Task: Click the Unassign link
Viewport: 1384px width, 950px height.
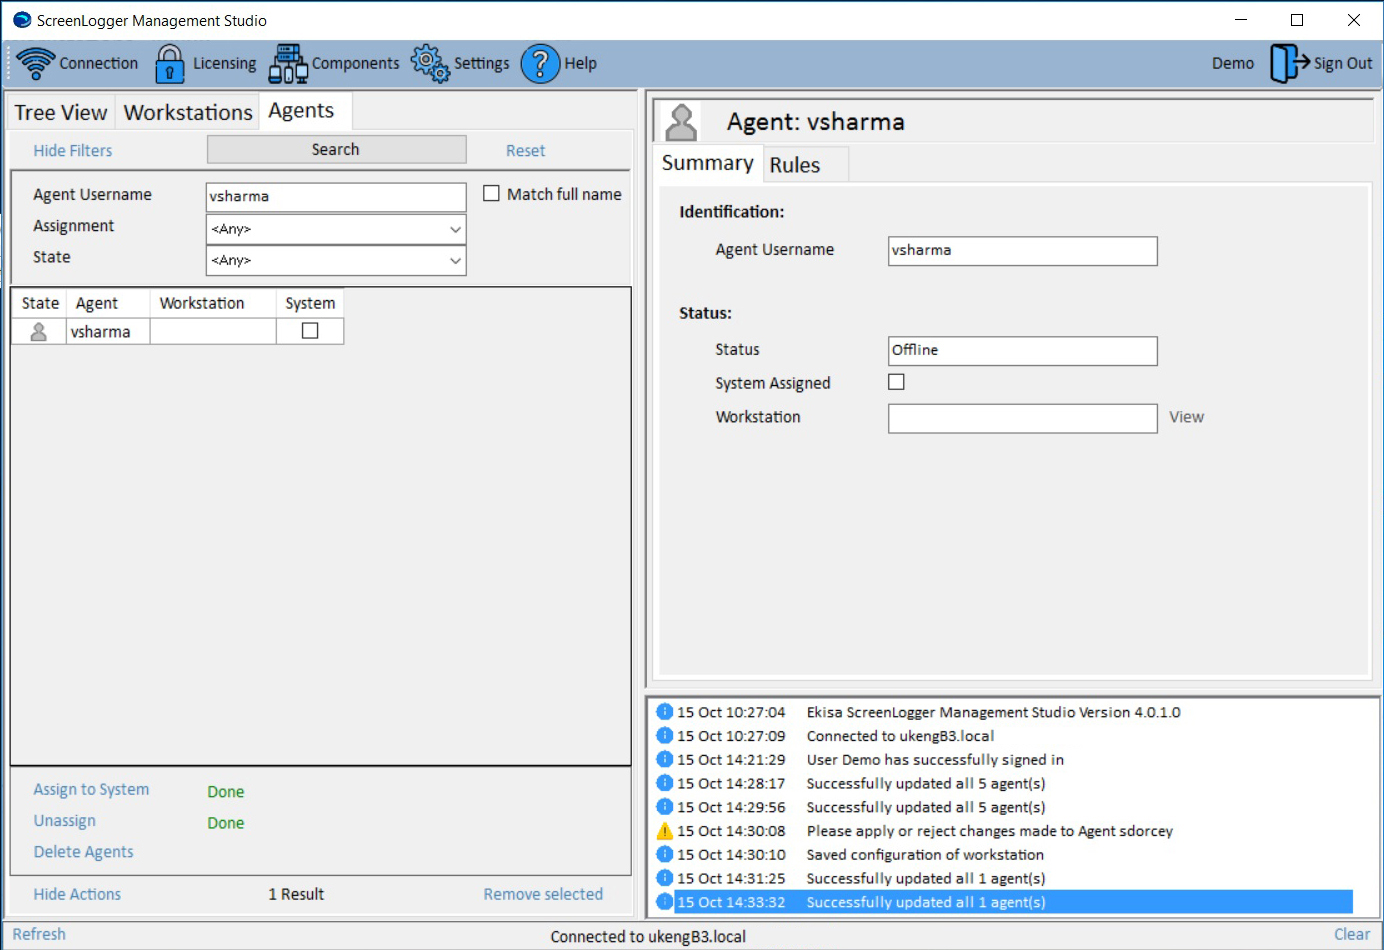Action: pos(65,821)
